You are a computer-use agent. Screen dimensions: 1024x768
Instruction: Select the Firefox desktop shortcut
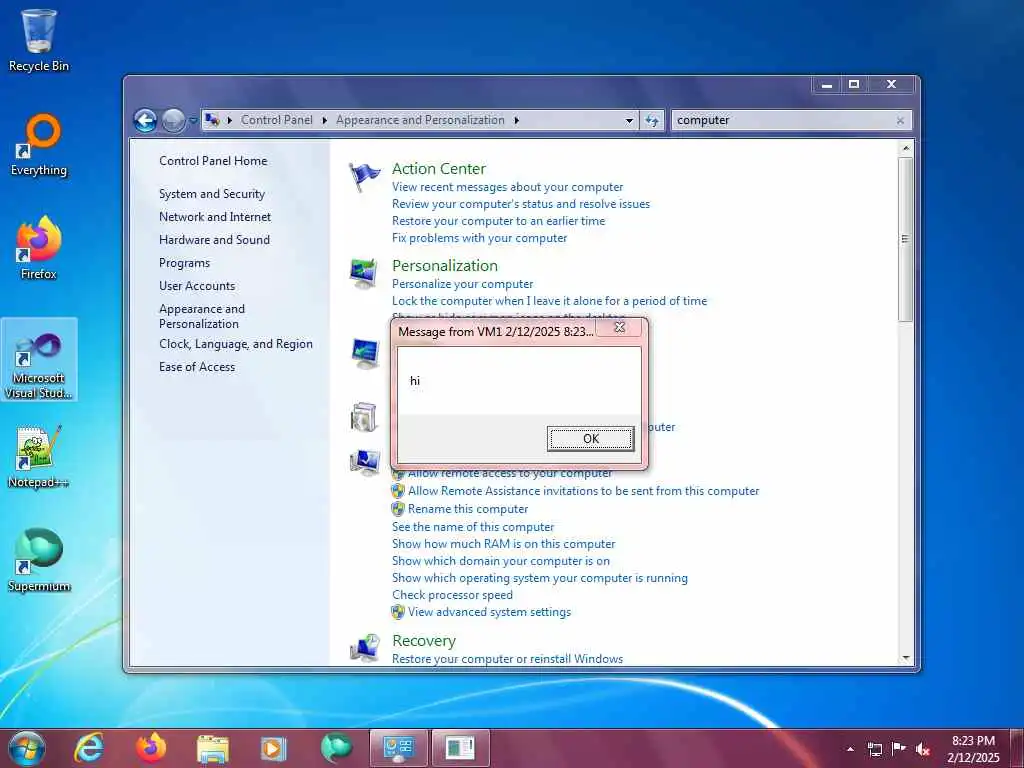[39, 248]
